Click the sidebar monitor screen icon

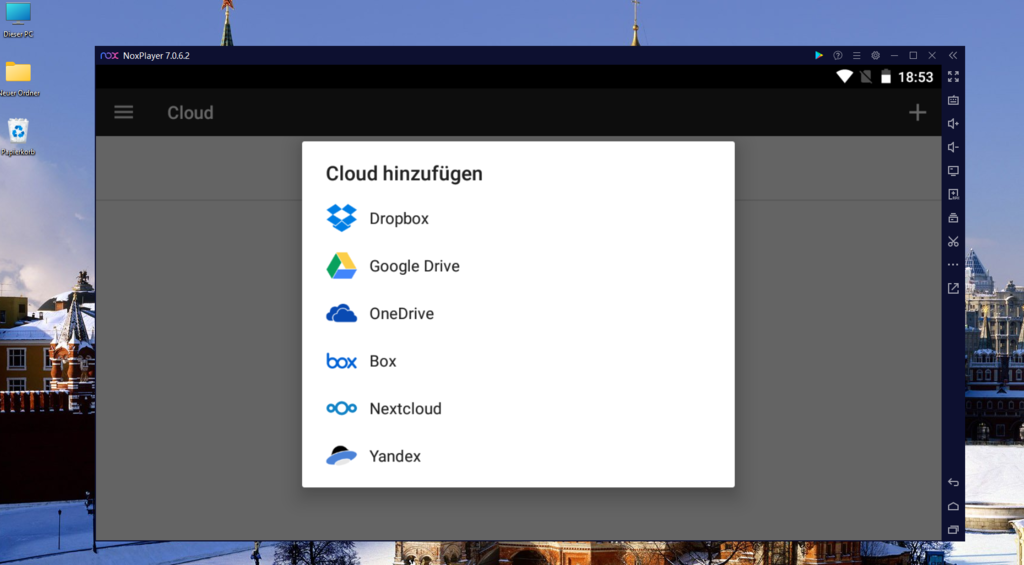tap(953, 170)
